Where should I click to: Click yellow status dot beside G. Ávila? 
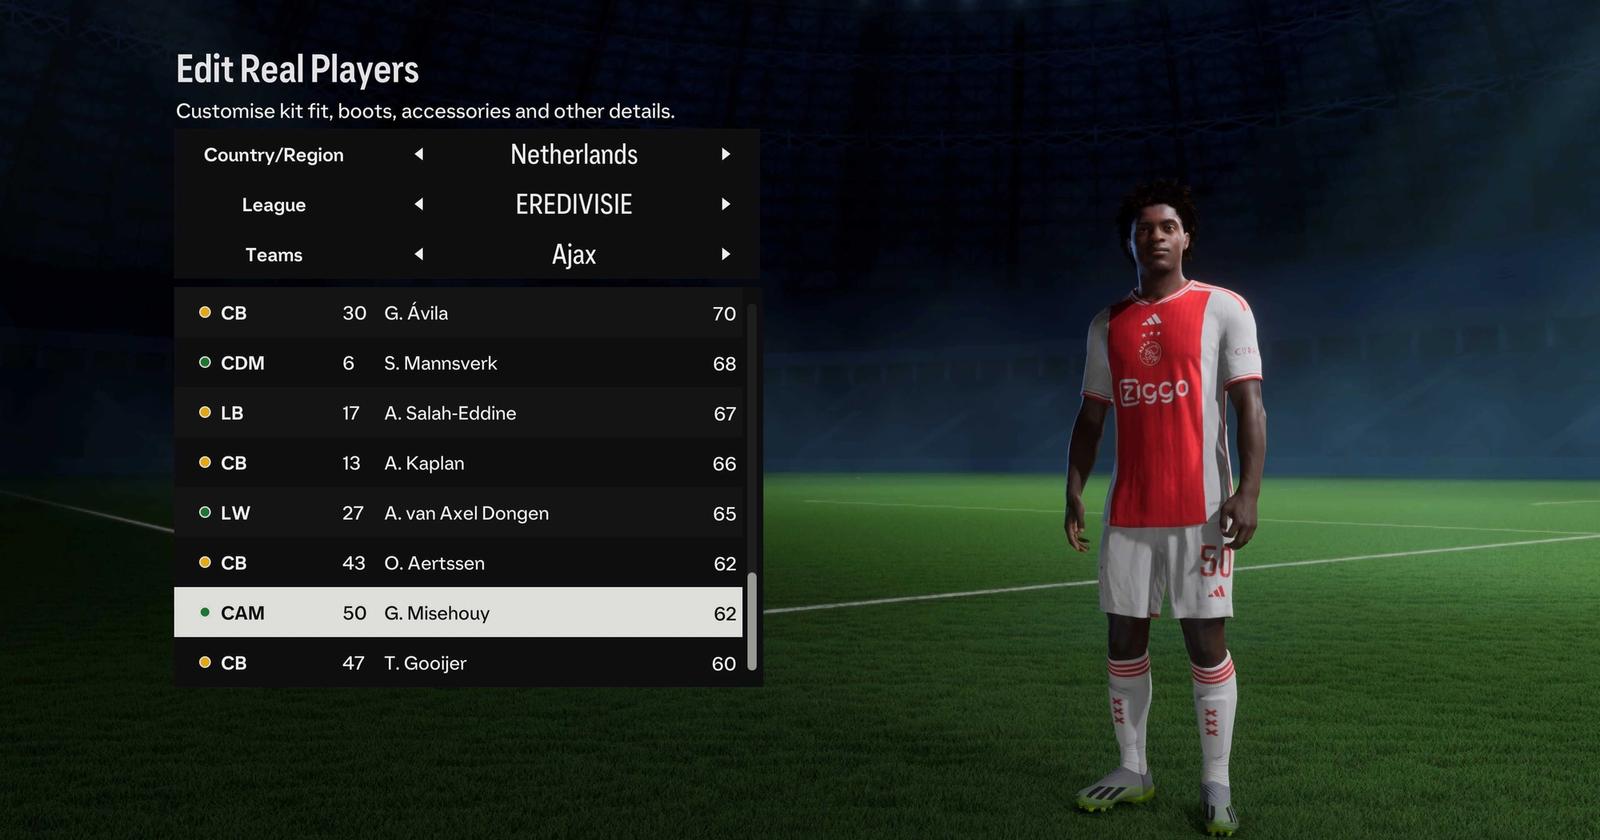[x=205, y=312]
